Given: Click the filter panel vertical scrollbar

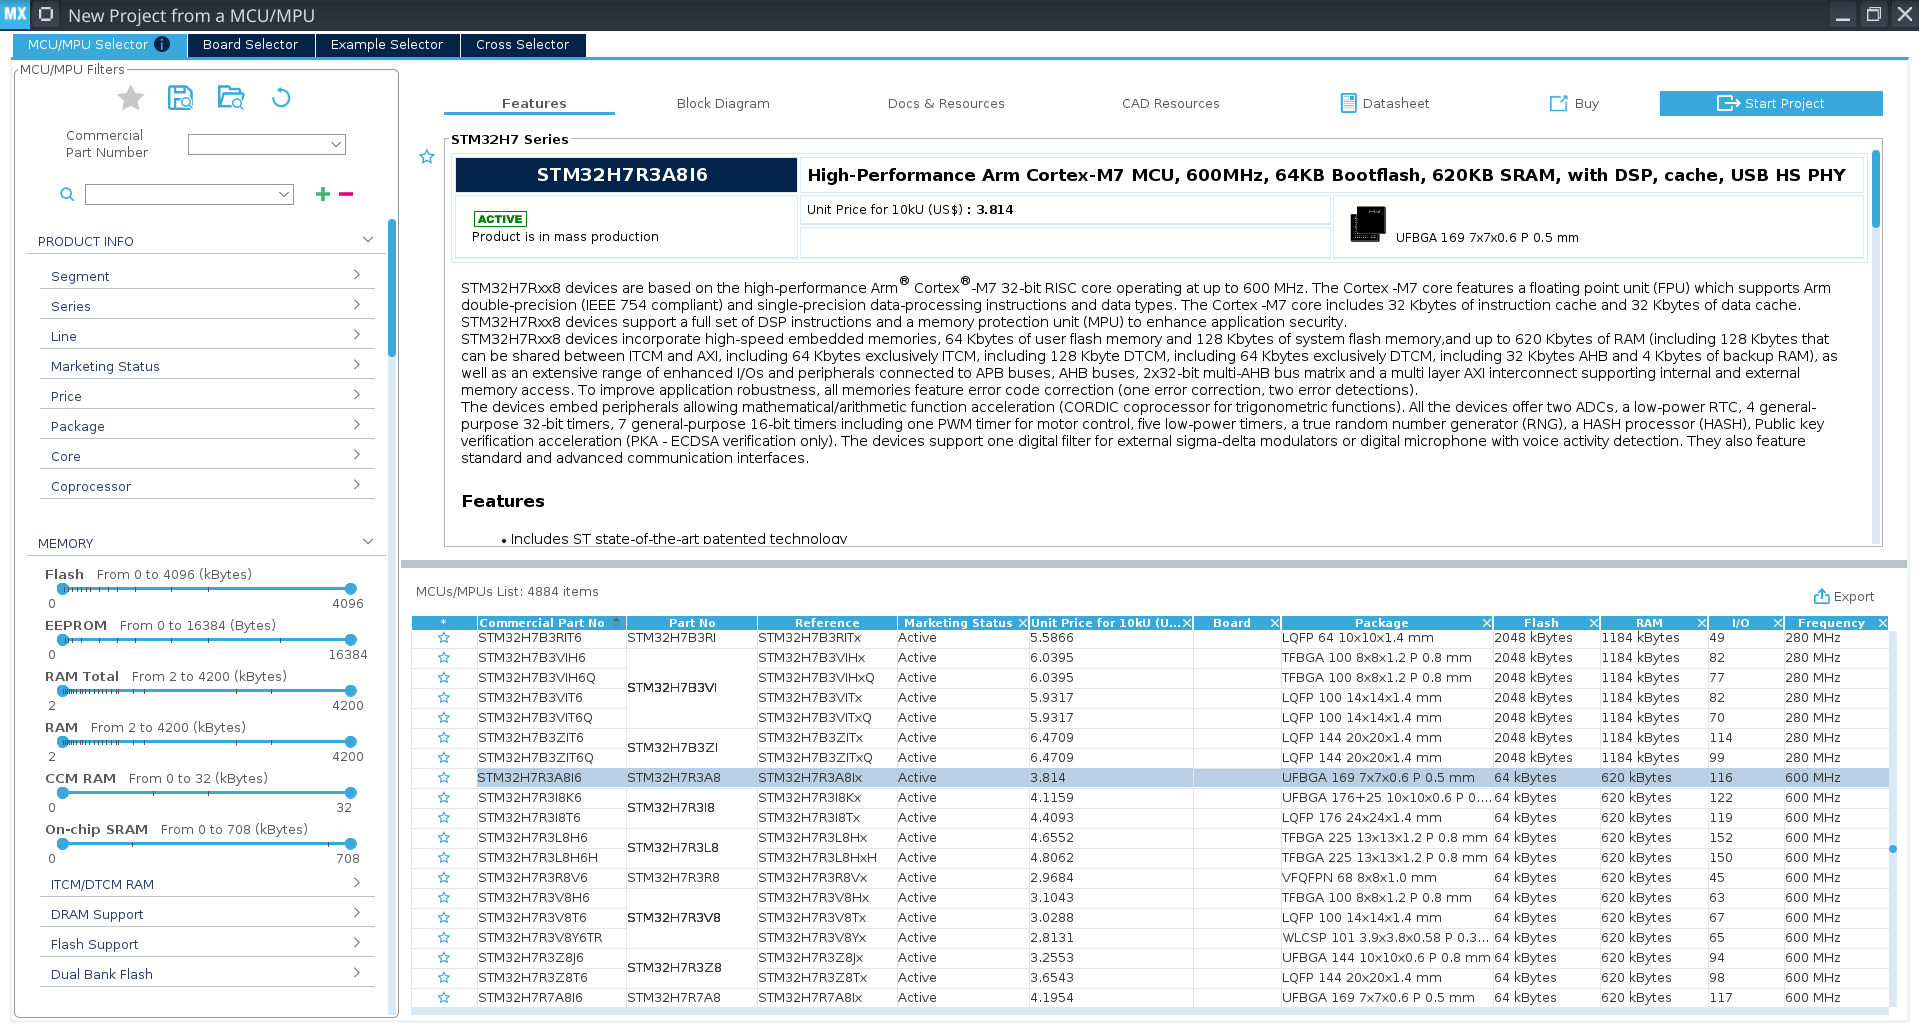Looking at the screenshot, I should click(x=392, y=288).
